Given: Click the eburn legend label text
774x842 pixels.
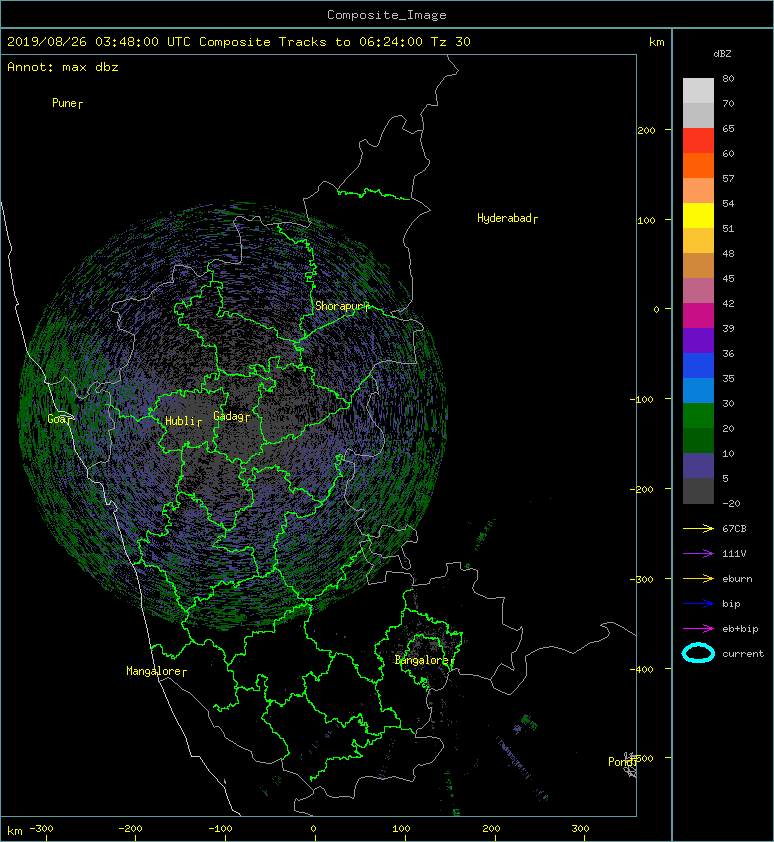Looking at the screenshot, I should [737, 579].
